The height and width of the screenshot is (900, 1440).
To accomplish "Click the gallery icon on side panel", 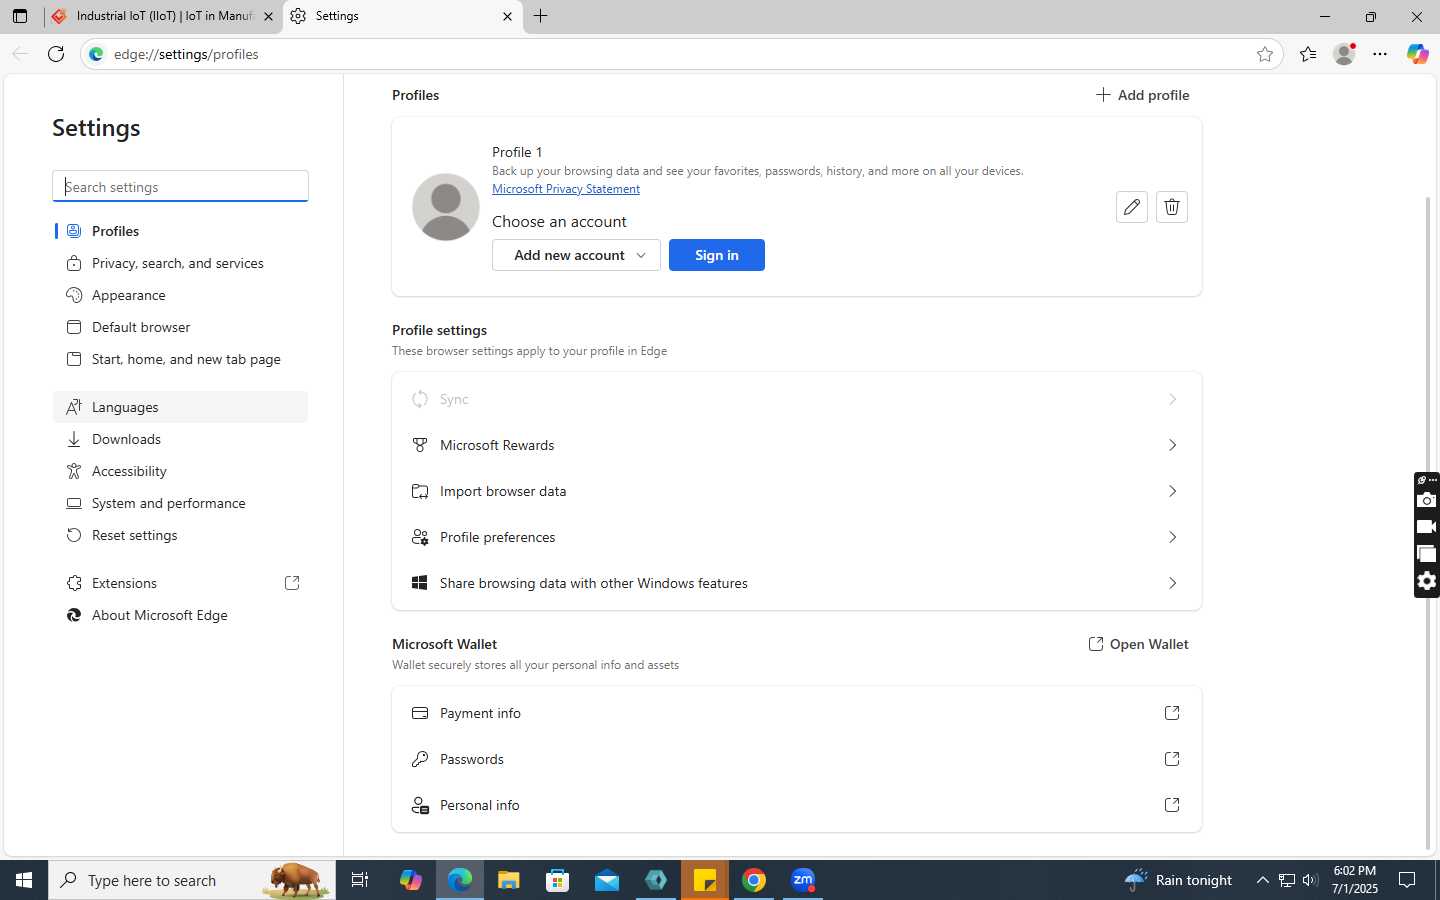I will 1427,554.
